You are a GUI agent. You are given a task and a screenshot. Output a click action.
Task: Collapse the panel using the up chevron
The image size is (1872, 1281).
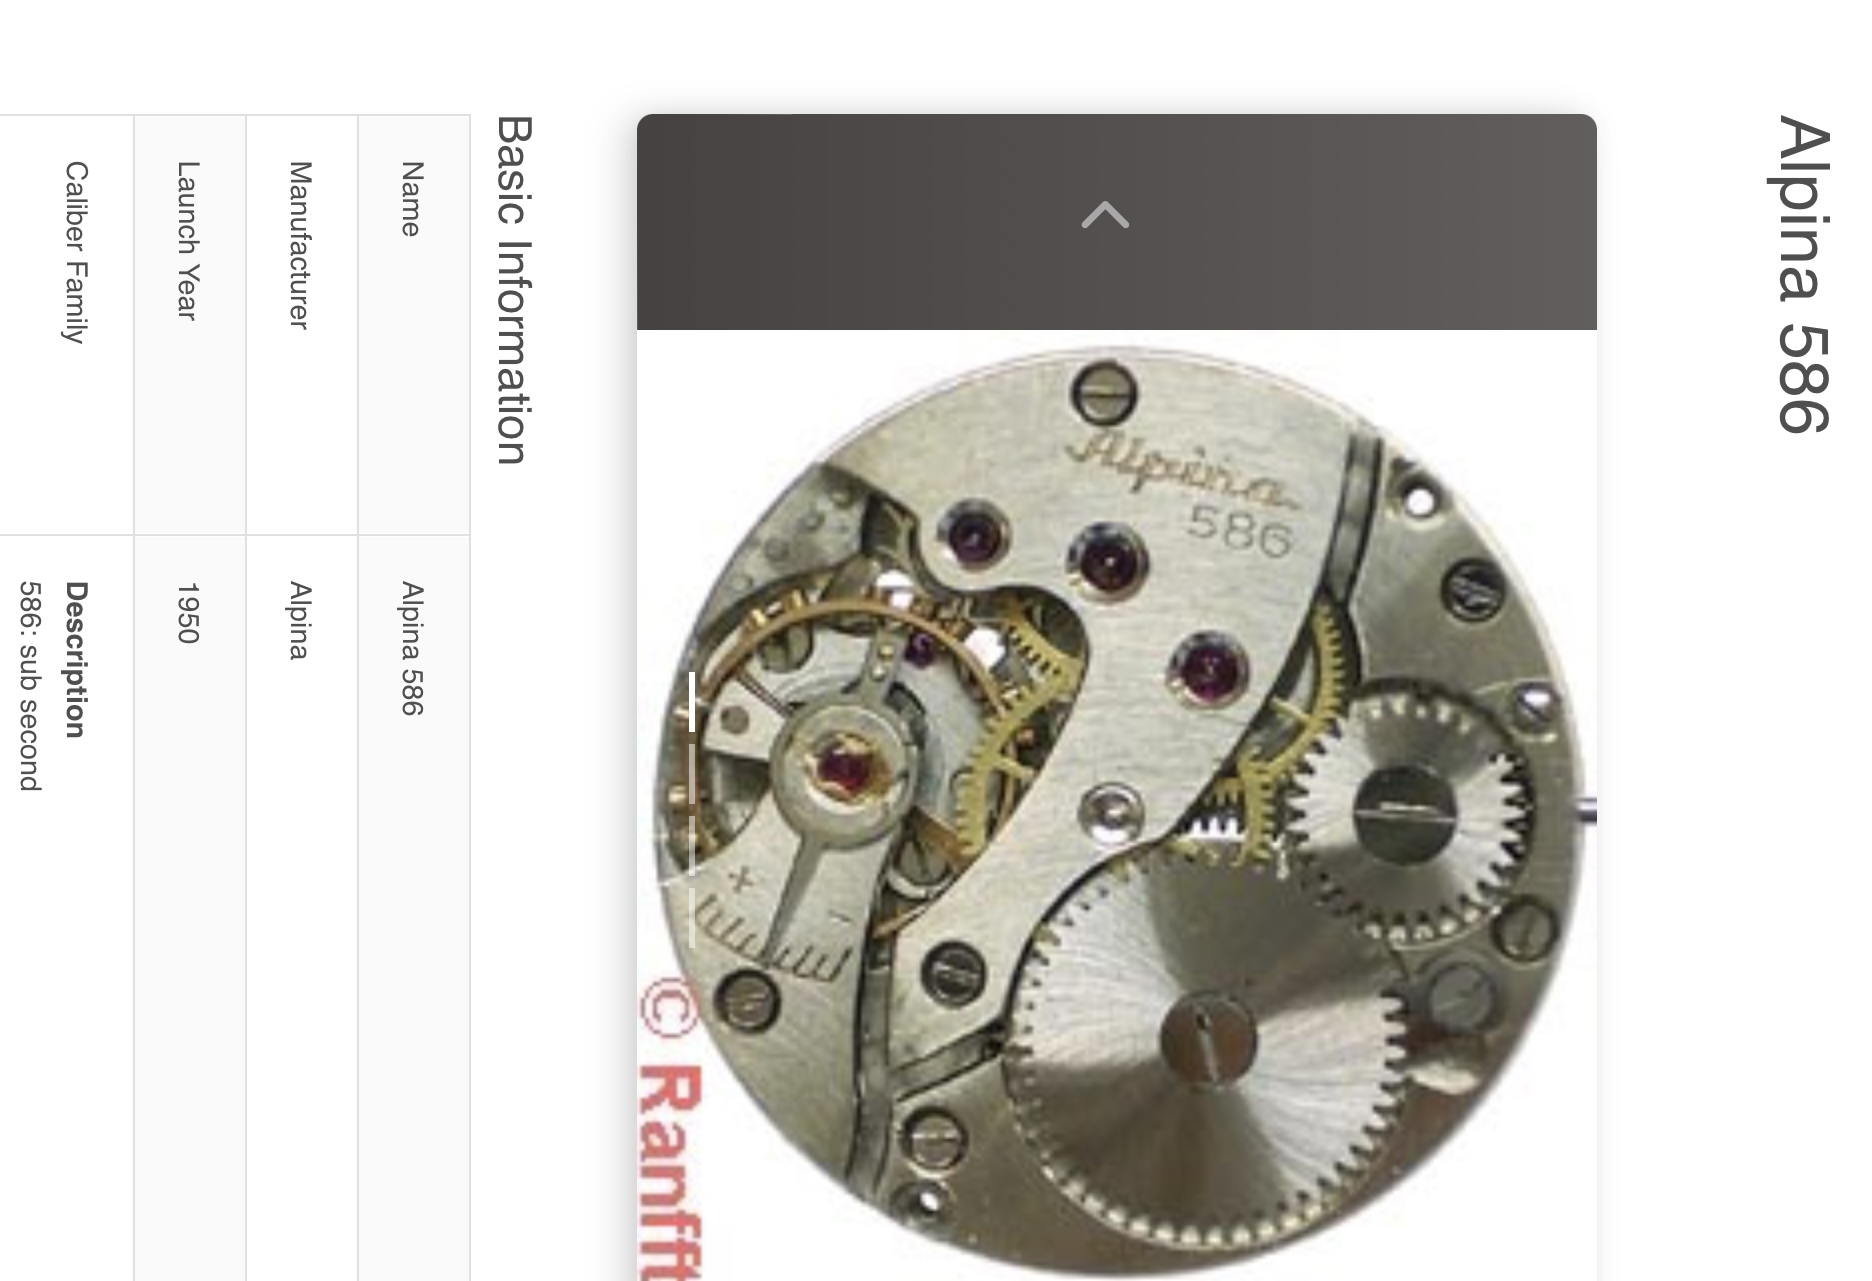coord(1105,215)
